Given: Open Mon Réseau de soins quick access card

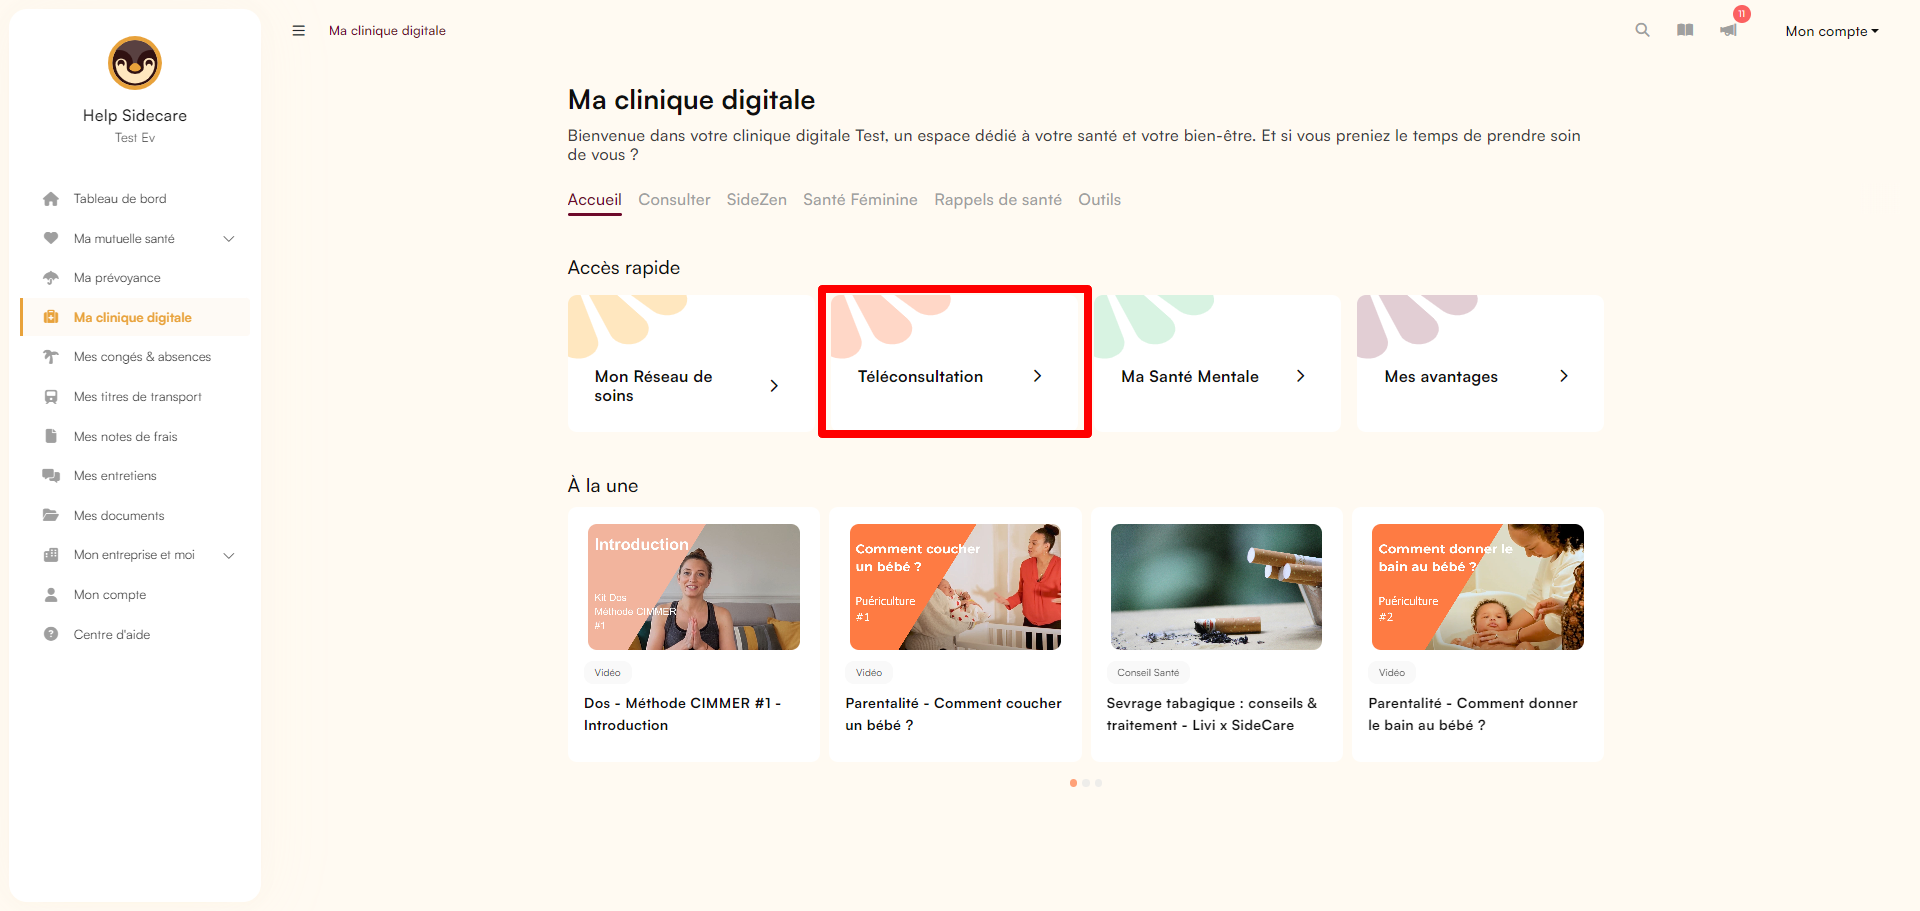Looking at the screenshot, I should [691, 363].
